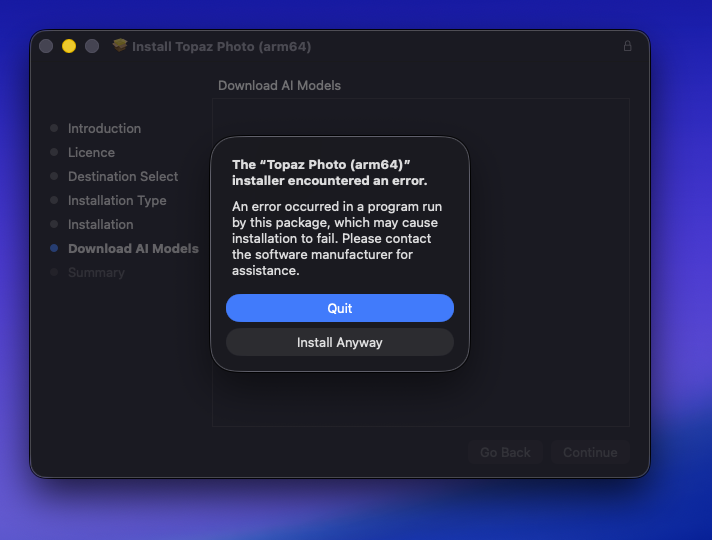Choose Install Anyway in the dialog
The height and width of the screenshot is (540, 712).
[x=340, y=342]
